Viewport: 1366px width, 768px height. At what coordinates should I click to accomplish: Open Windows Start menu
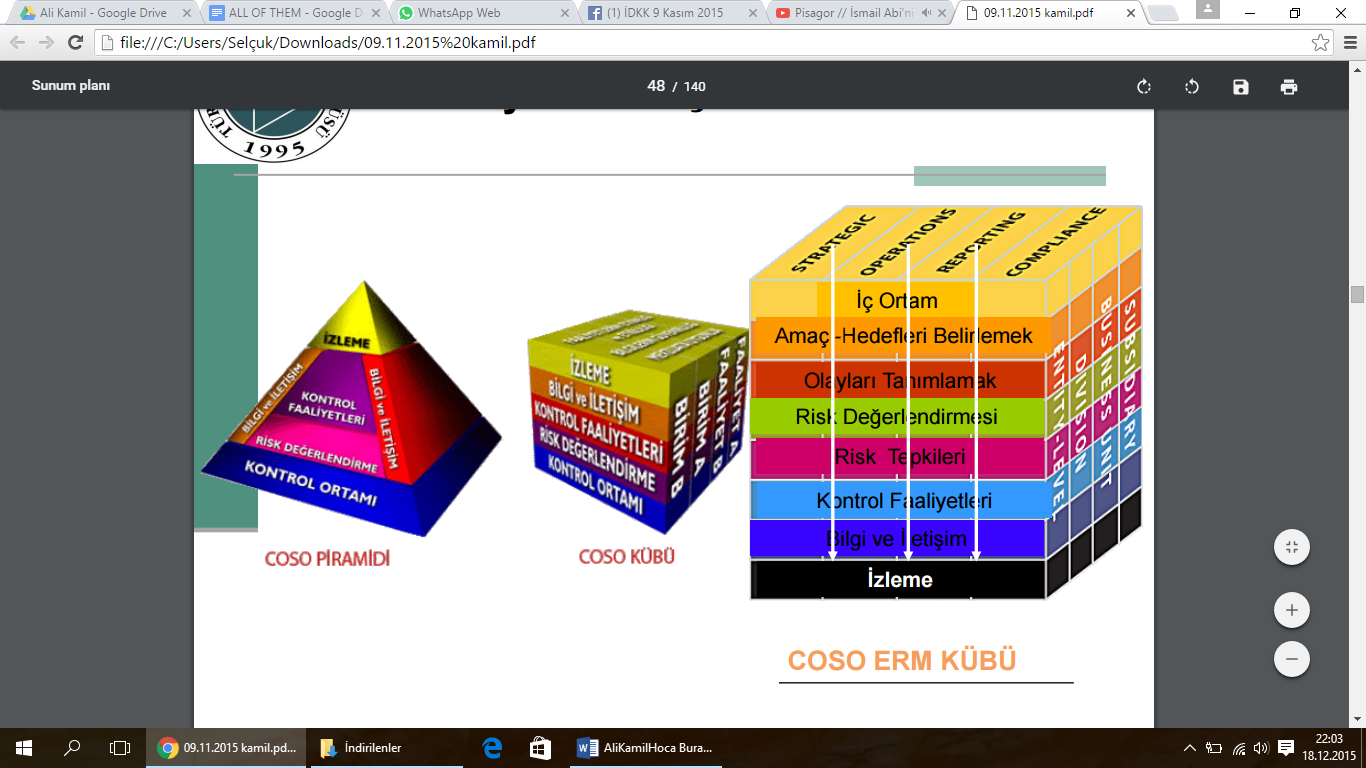(x=24, y=747)
